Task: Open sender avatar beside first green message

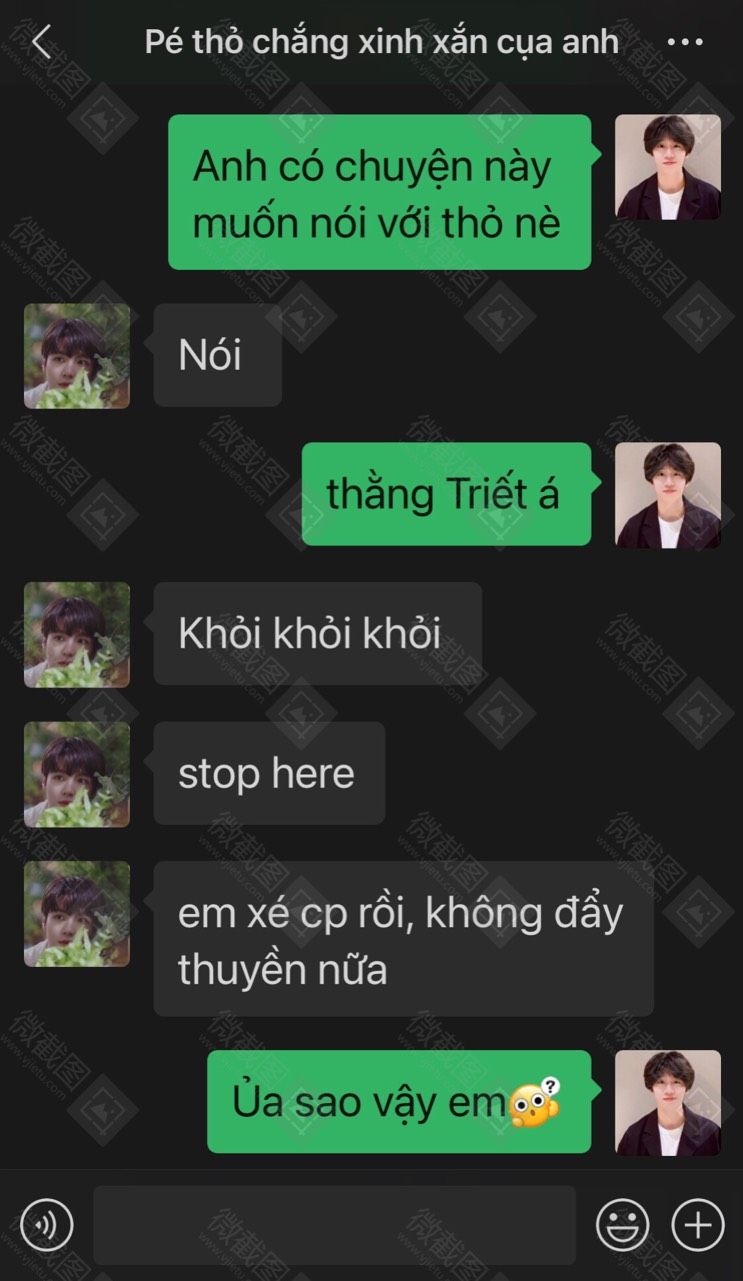Action: [x=668, y=167]
